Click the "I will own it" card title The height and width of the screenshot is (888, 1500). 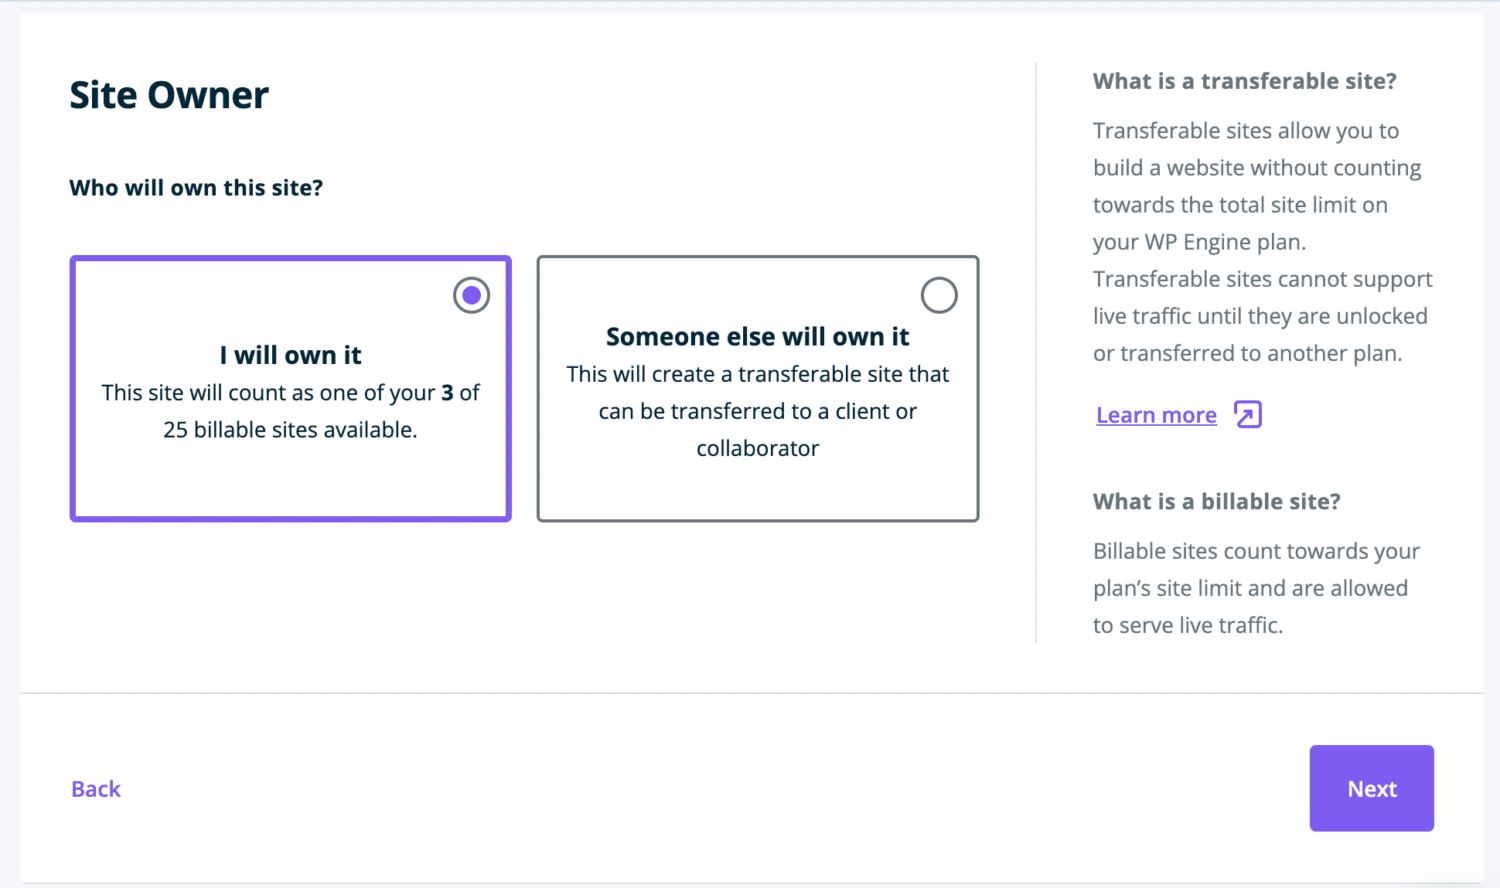(290, 355)
